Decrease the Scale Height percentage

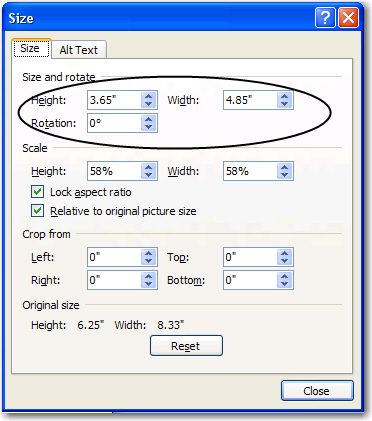click(149, 175)
